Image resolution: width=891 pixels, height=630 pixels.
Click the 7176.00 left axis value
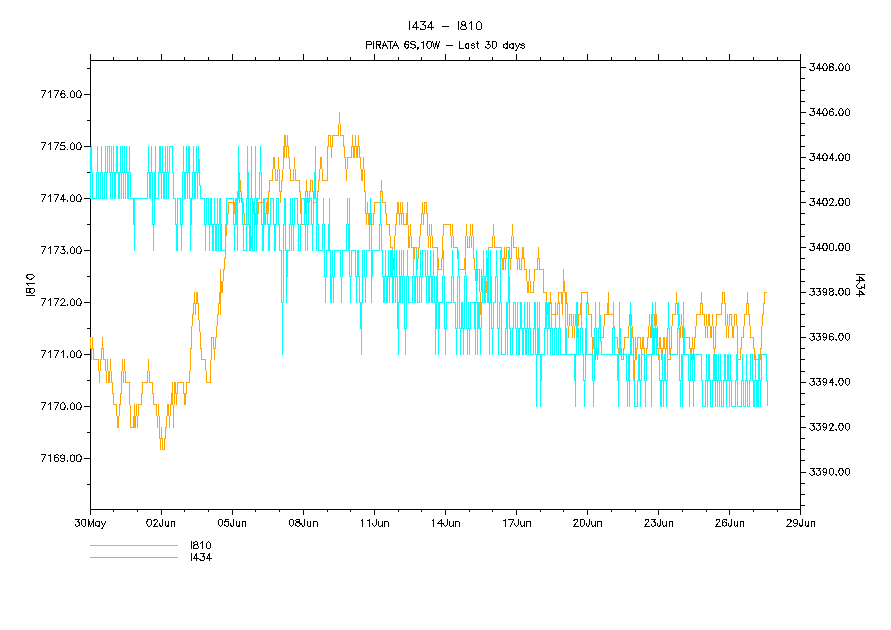point(60,94)
